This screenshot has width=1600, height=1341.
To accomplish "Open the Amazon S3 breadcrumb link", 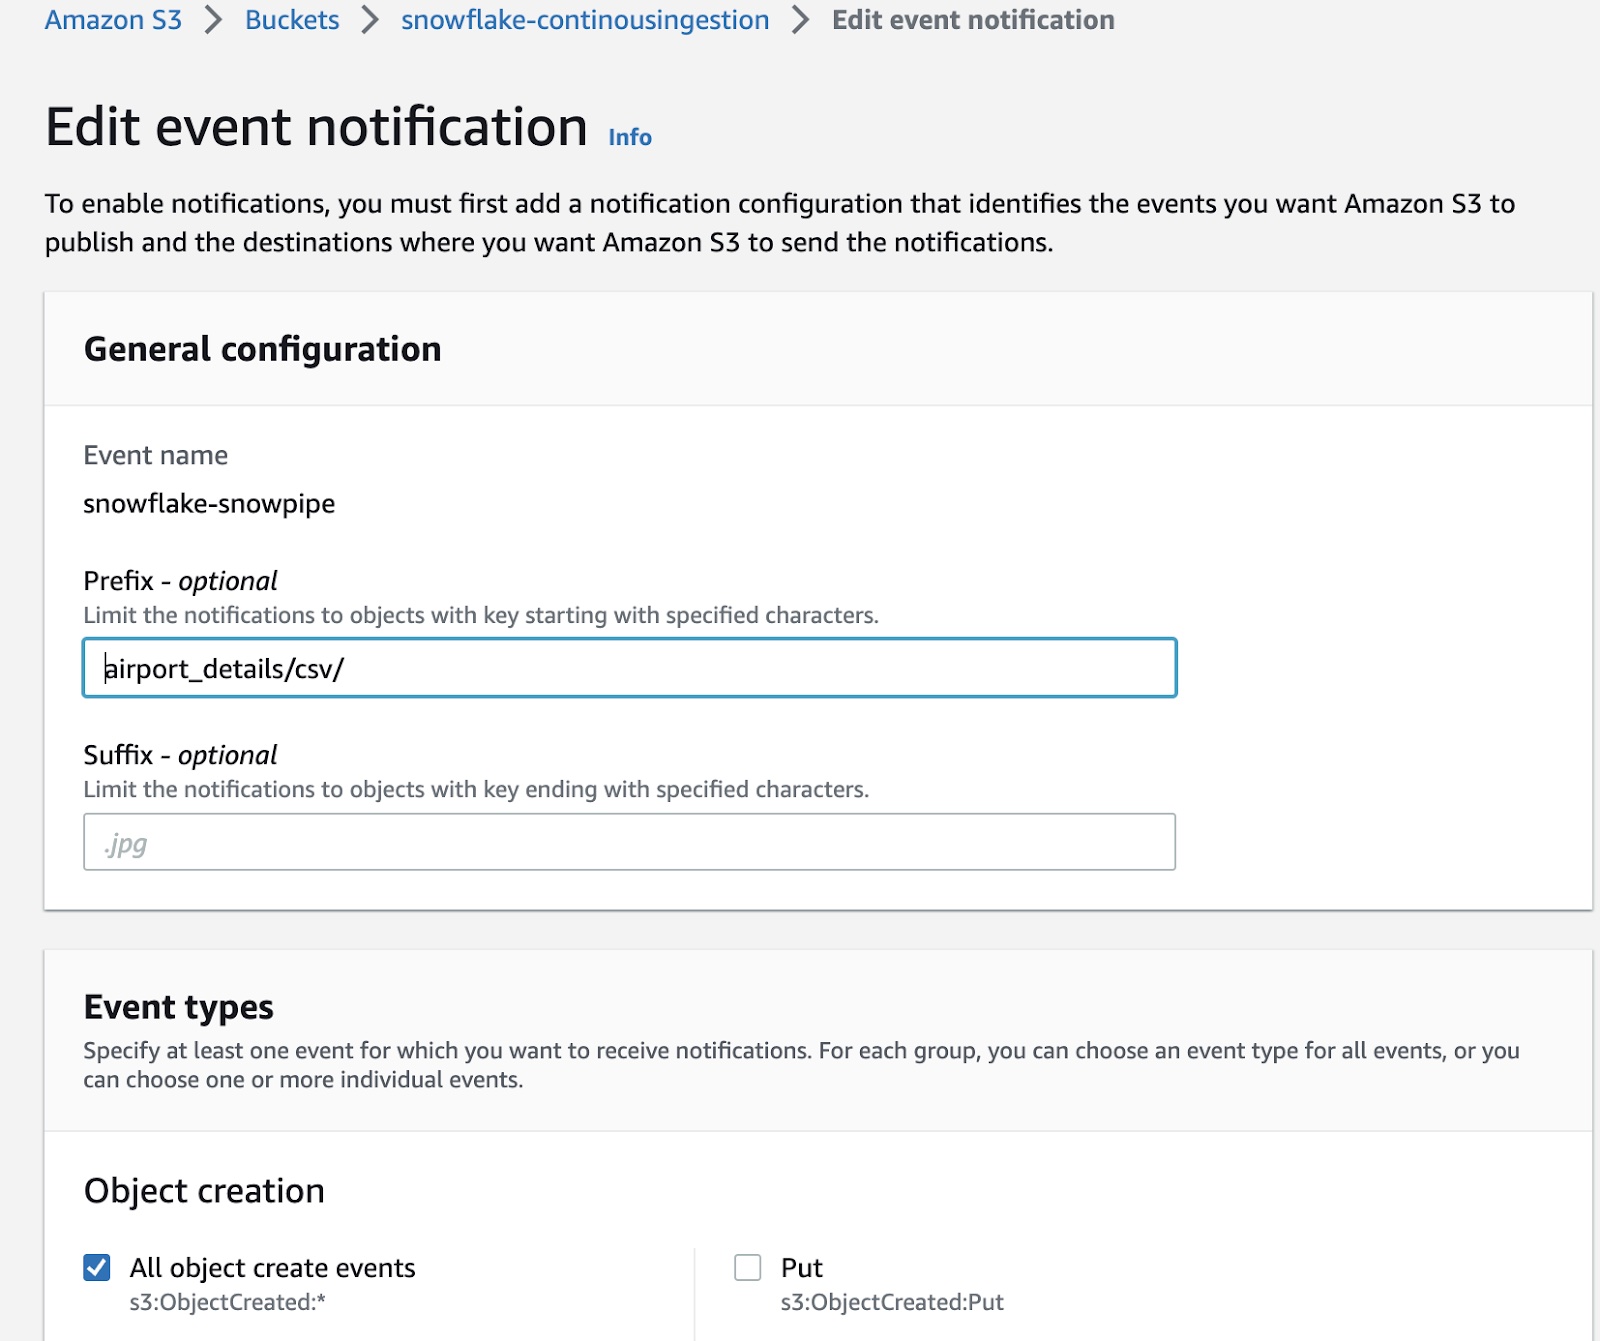I will 113,19.
